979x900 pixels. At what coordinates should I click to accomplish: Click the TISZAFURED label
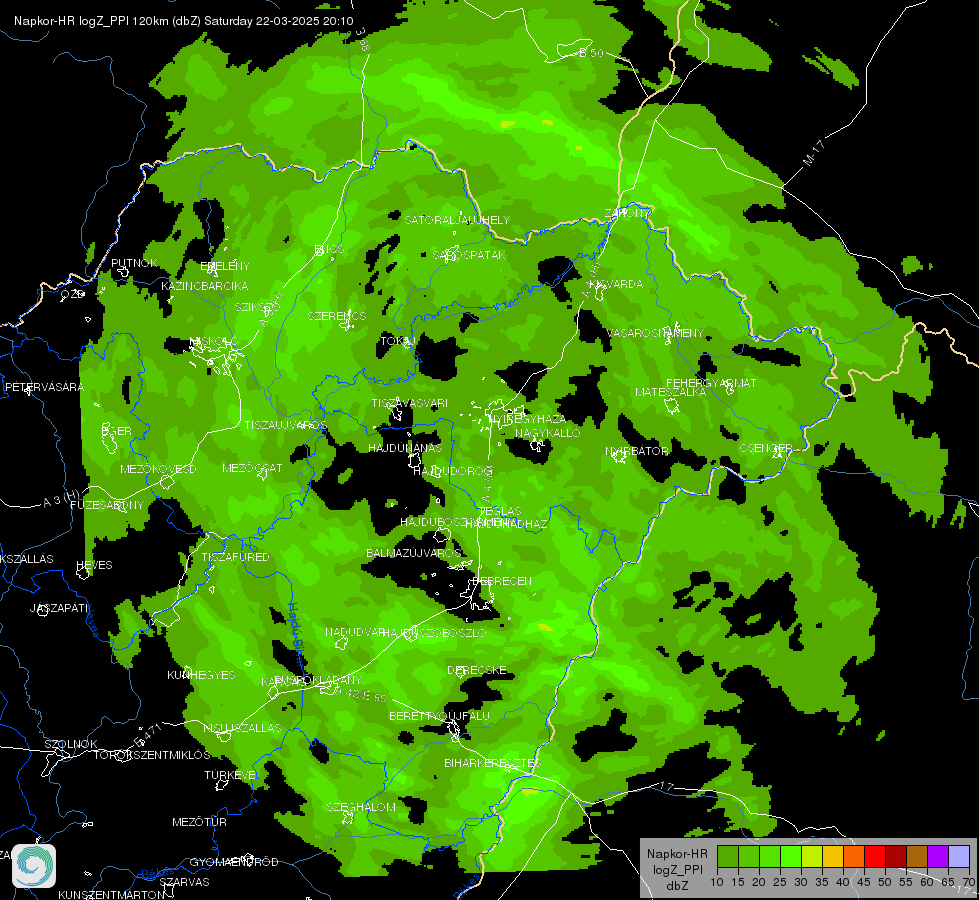tap(235, 557)
